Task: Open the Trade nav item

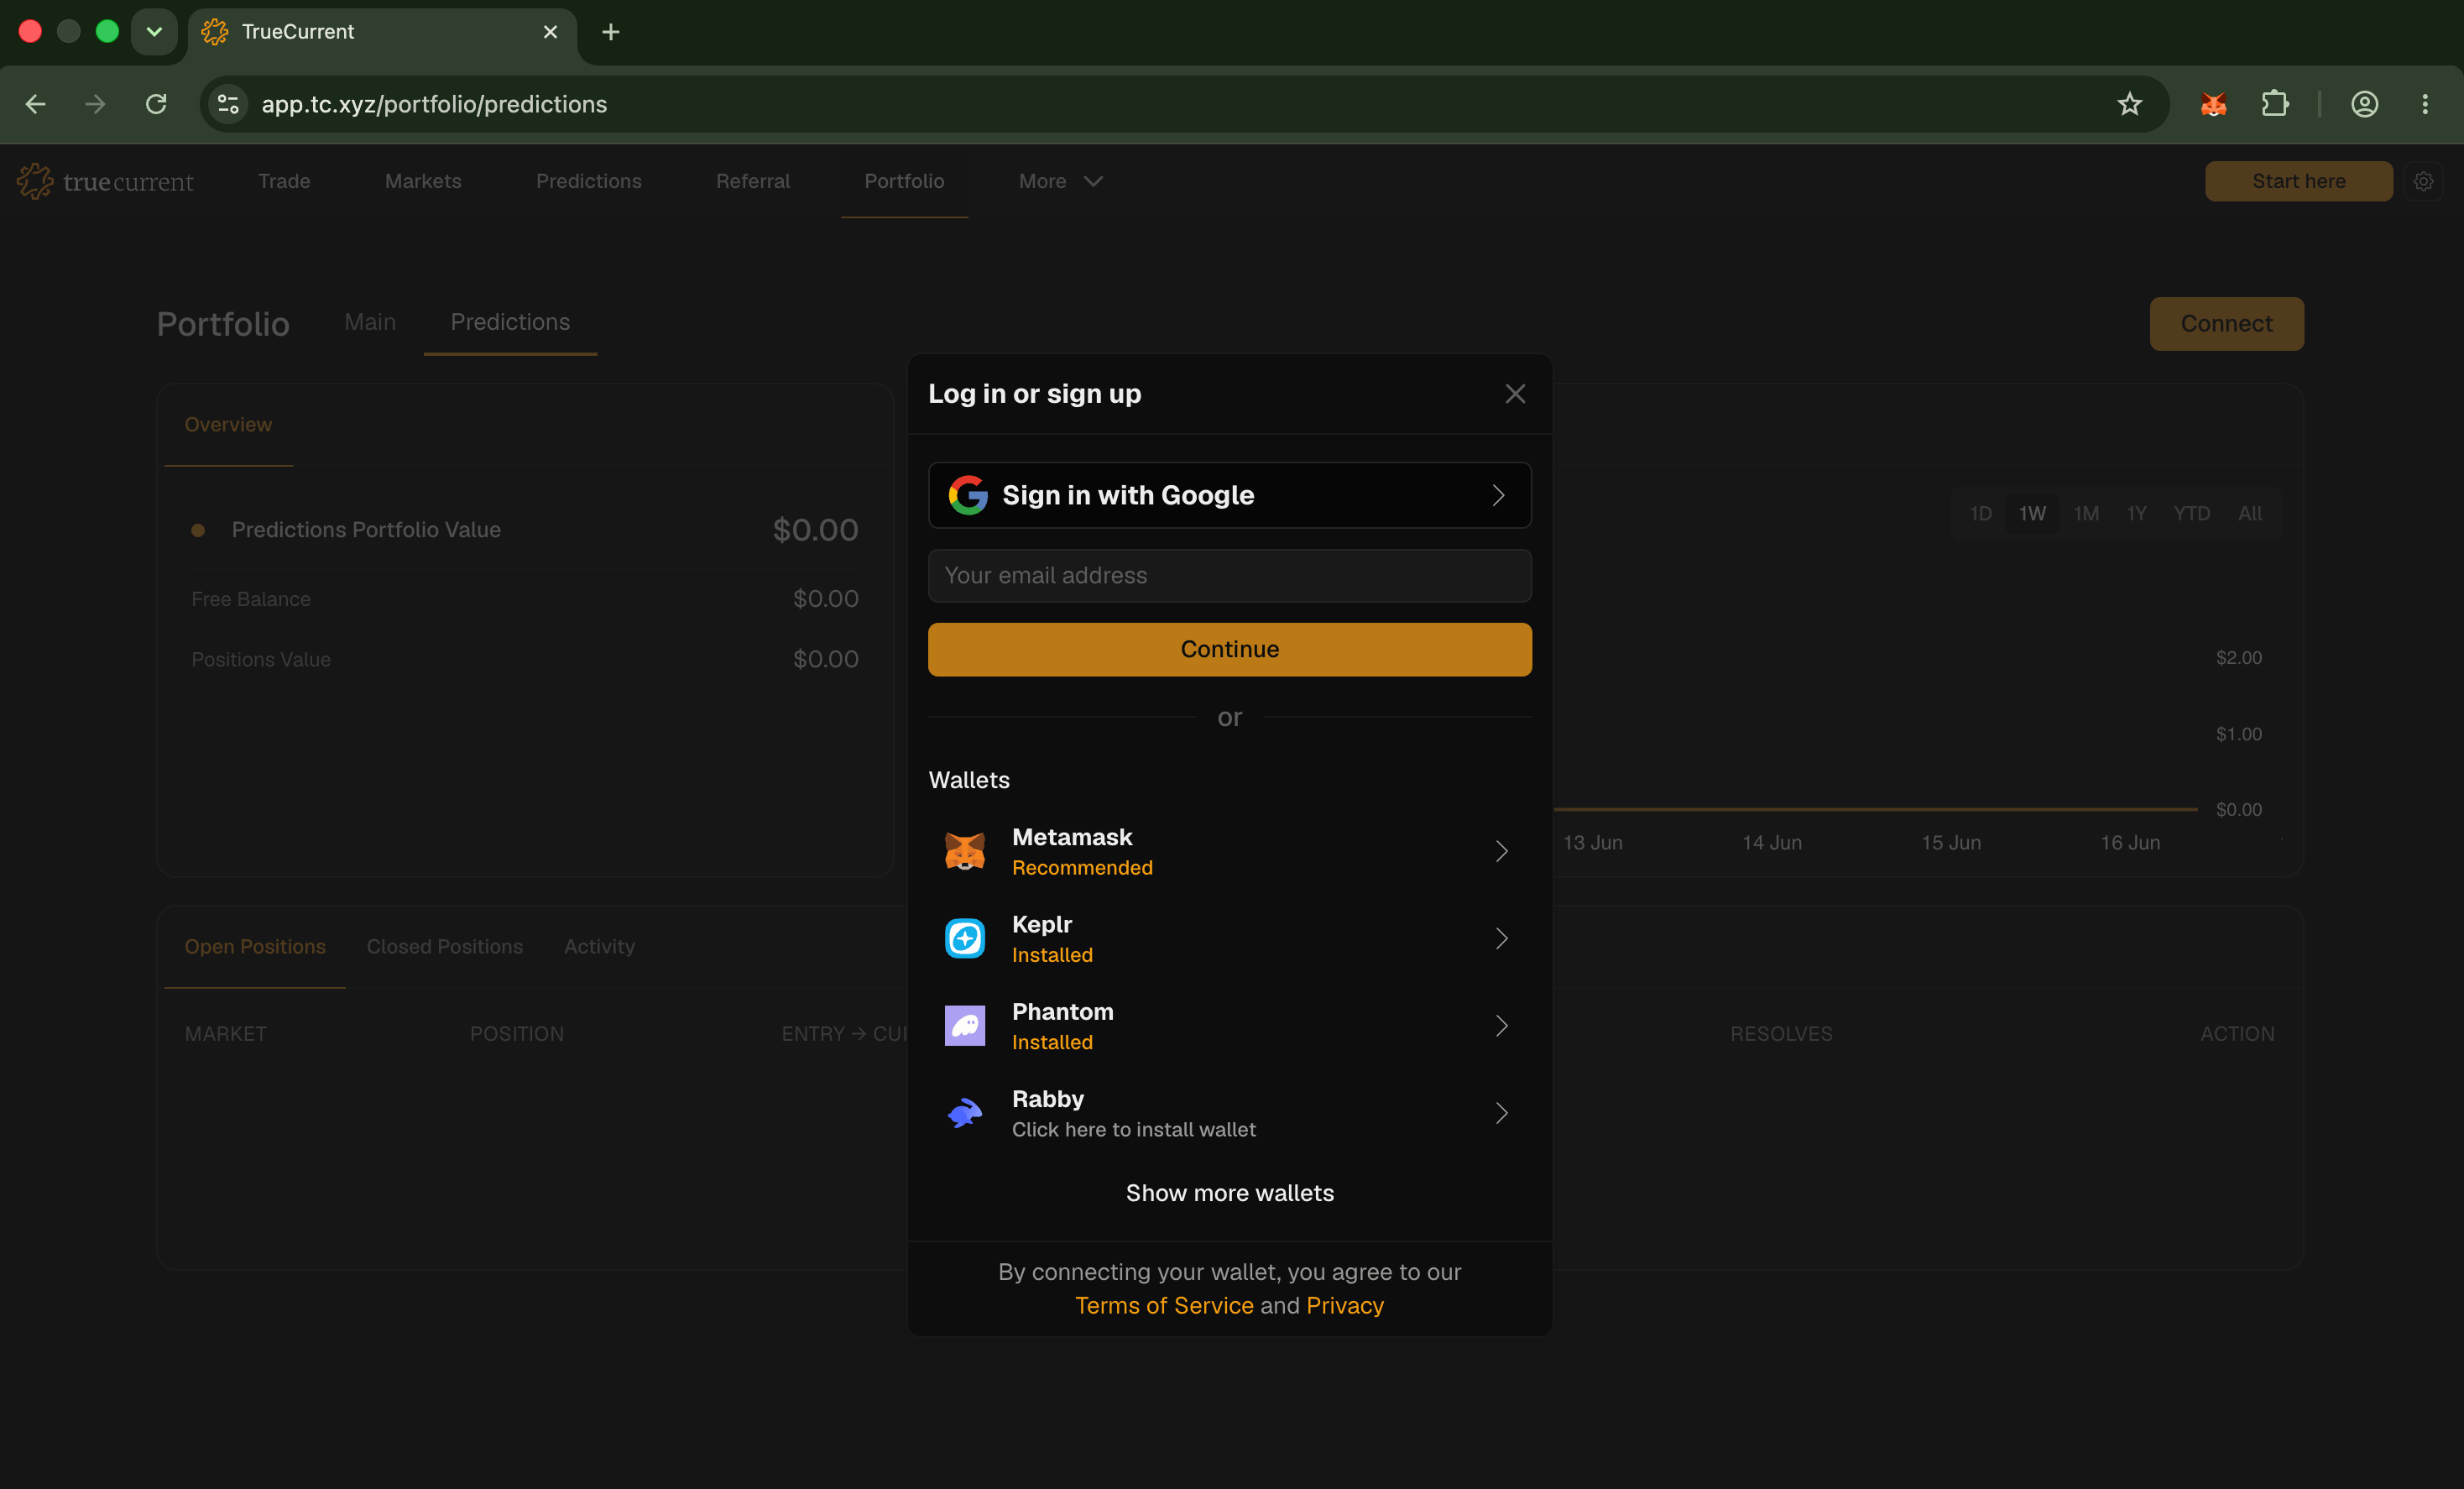Action: pos(284,181)
